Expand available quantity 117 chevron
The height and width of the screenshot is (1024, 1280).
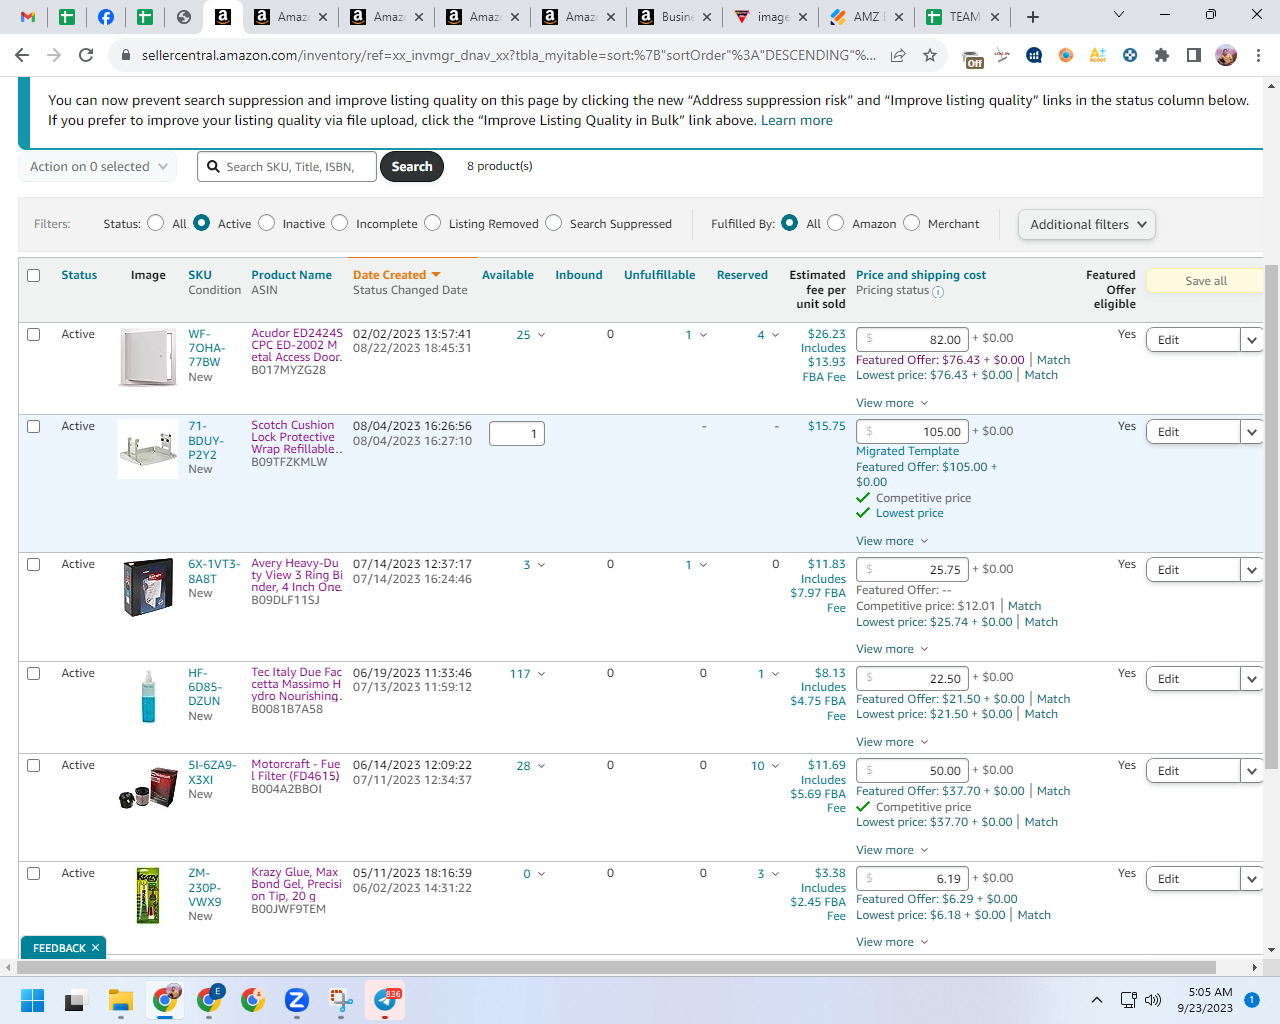(x=542, y=674)
